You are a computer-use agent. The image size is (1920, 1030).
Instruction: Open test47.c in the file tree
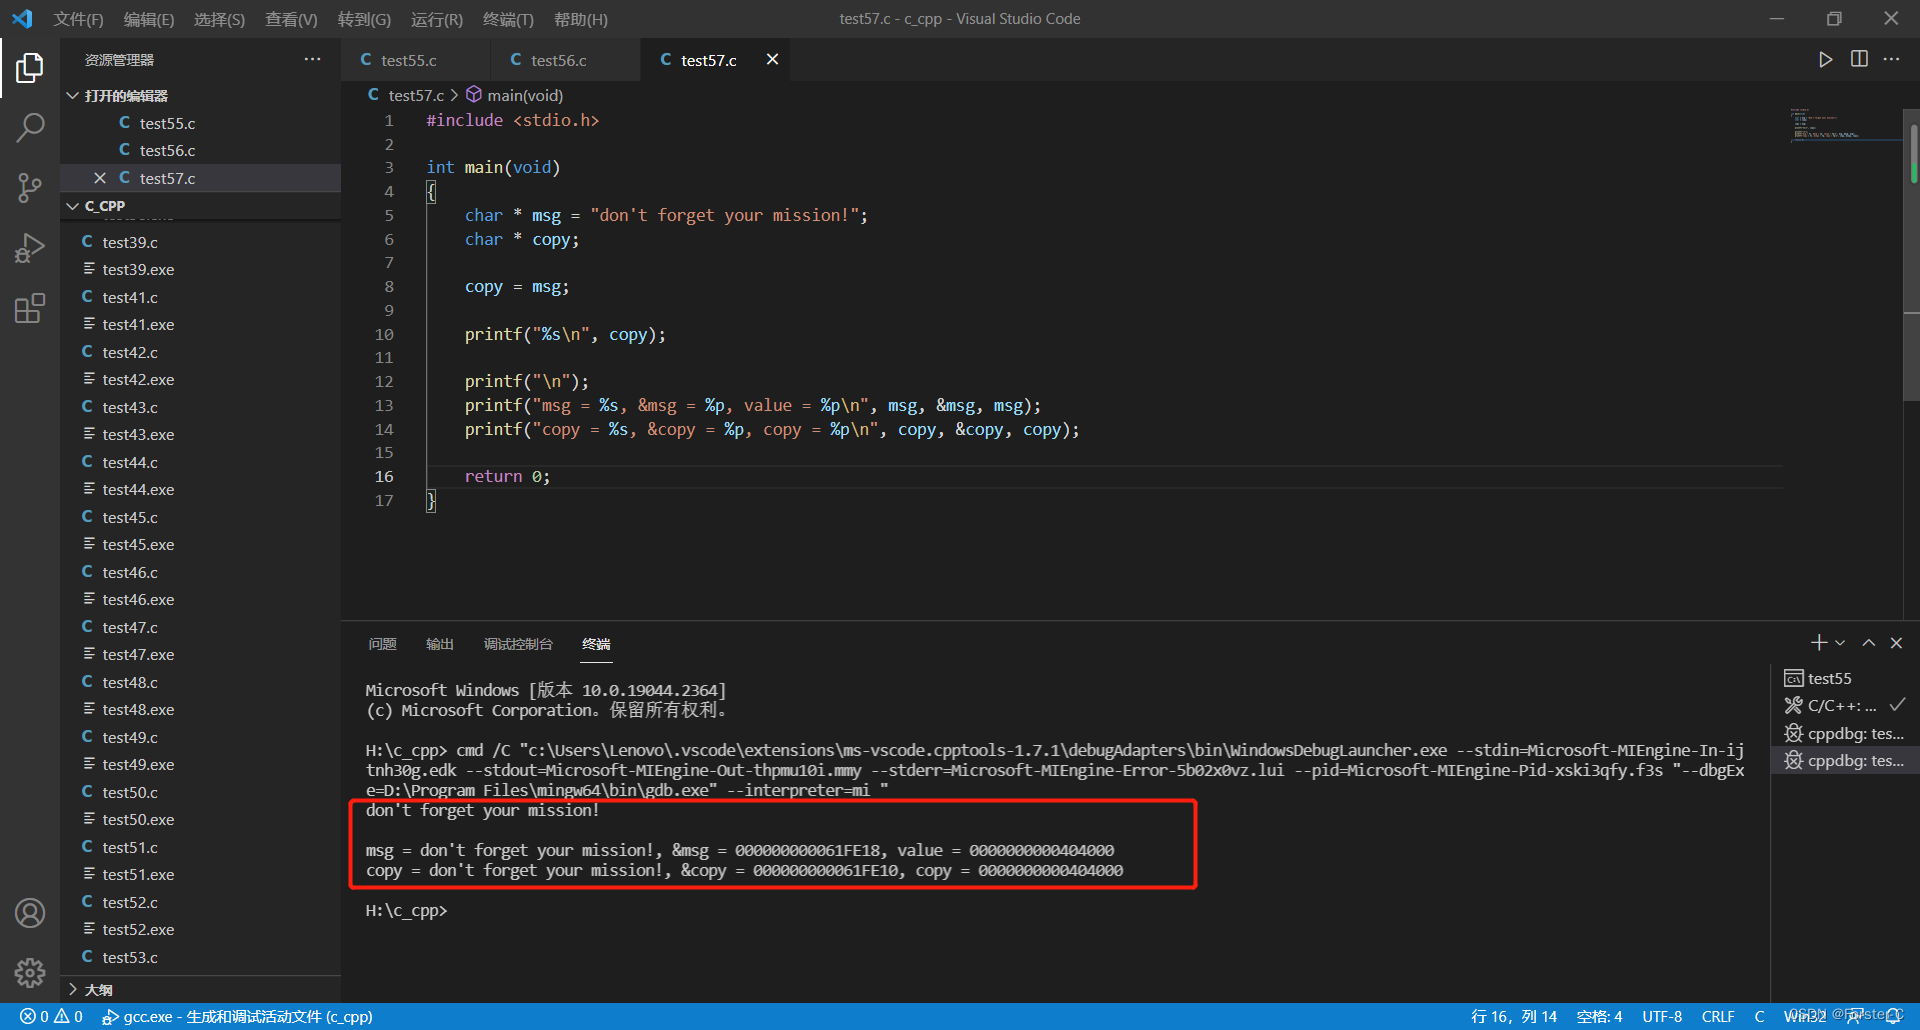tap(200, 627)
